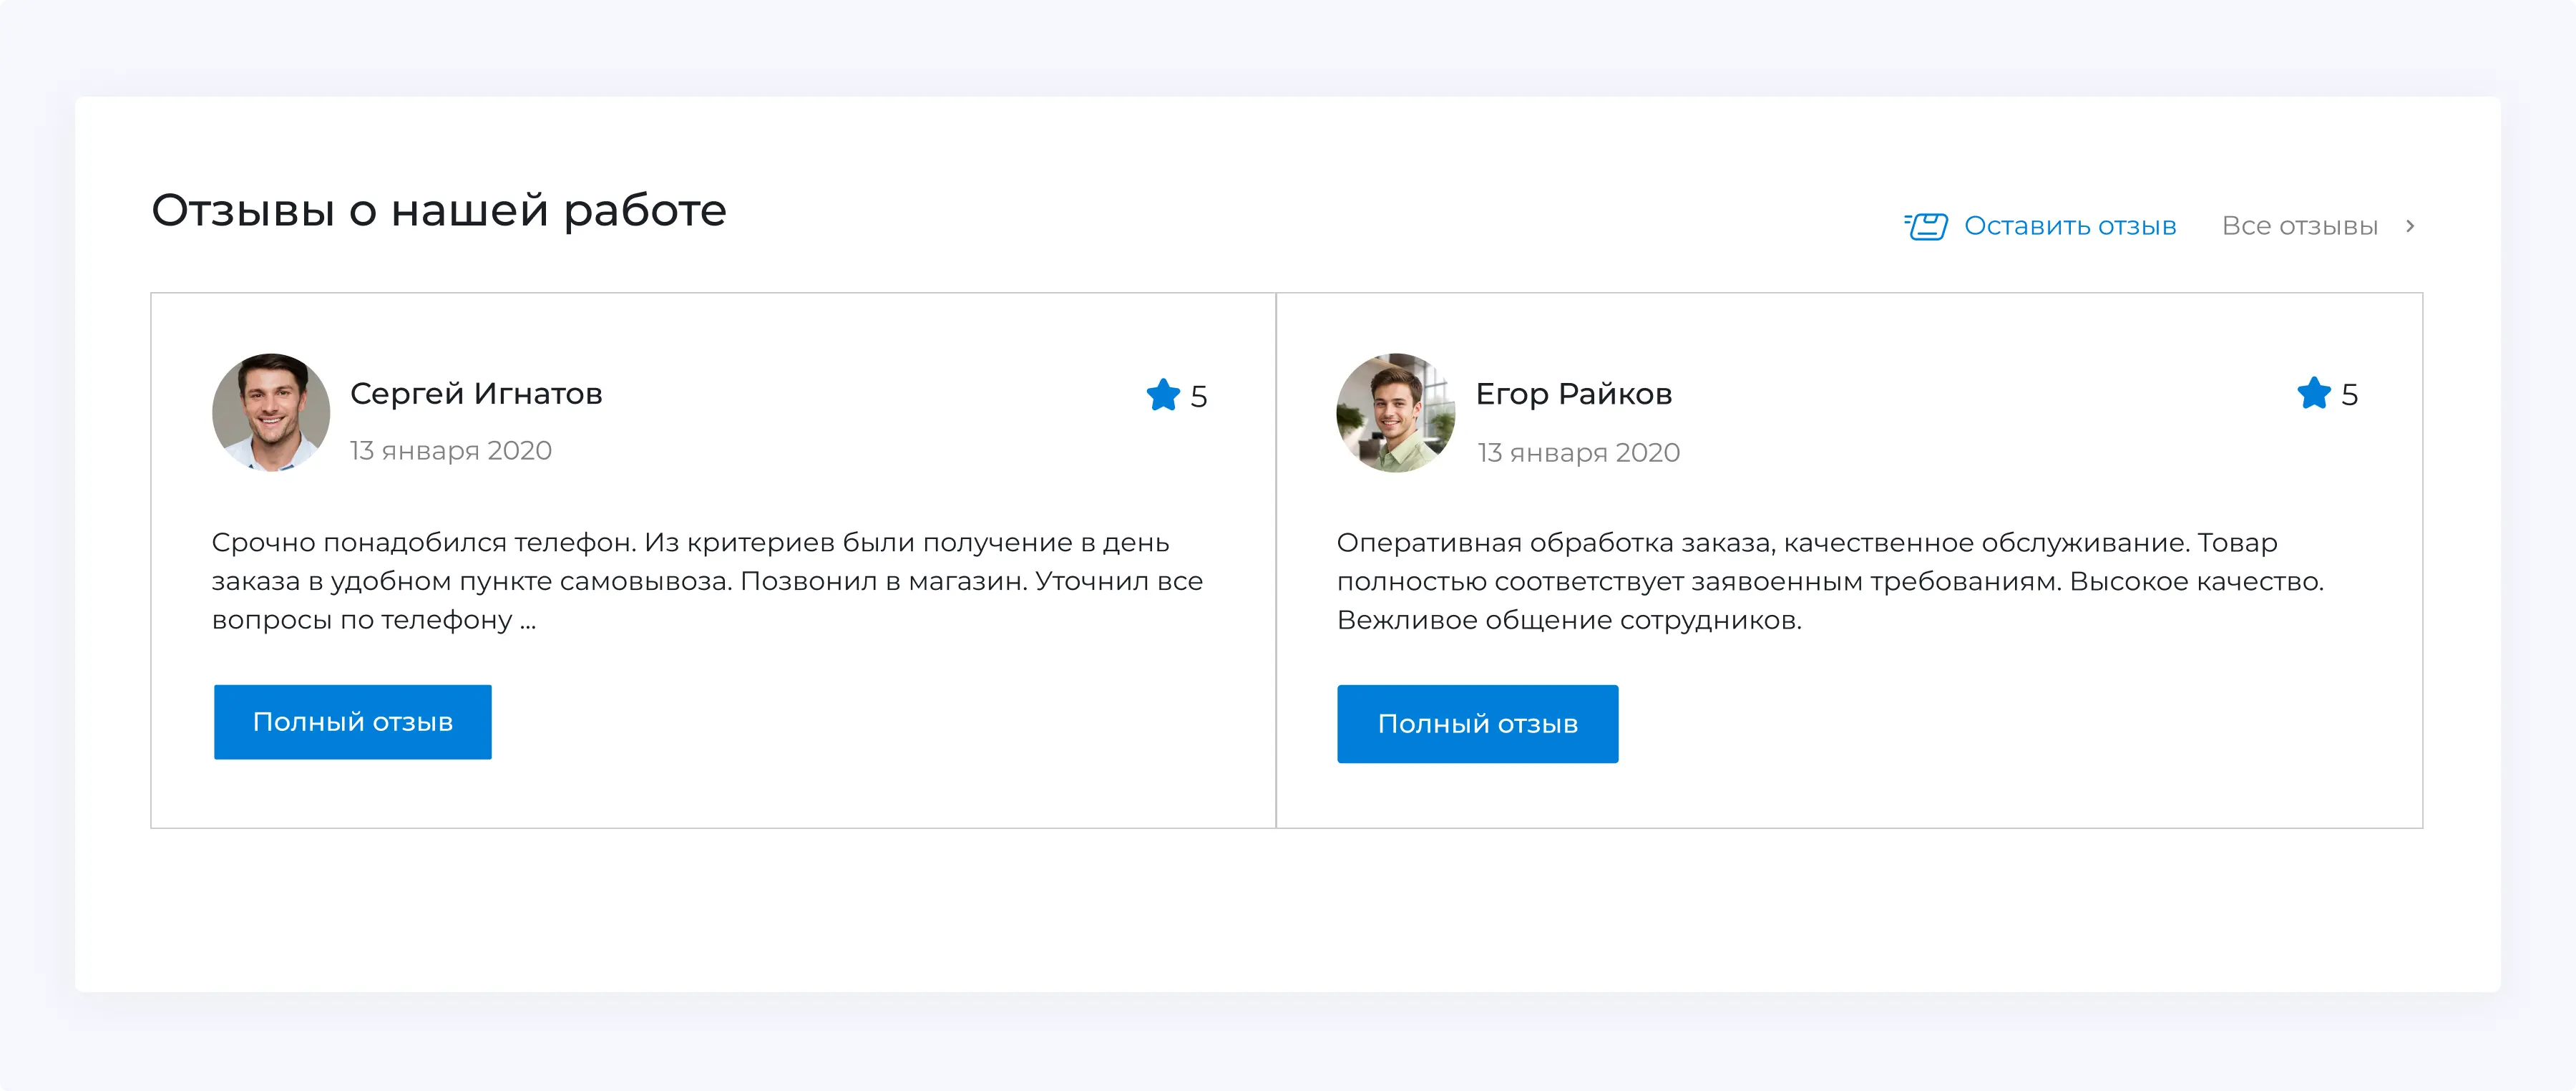Click the name «Егор Райков»

(x=1574, y=393)
